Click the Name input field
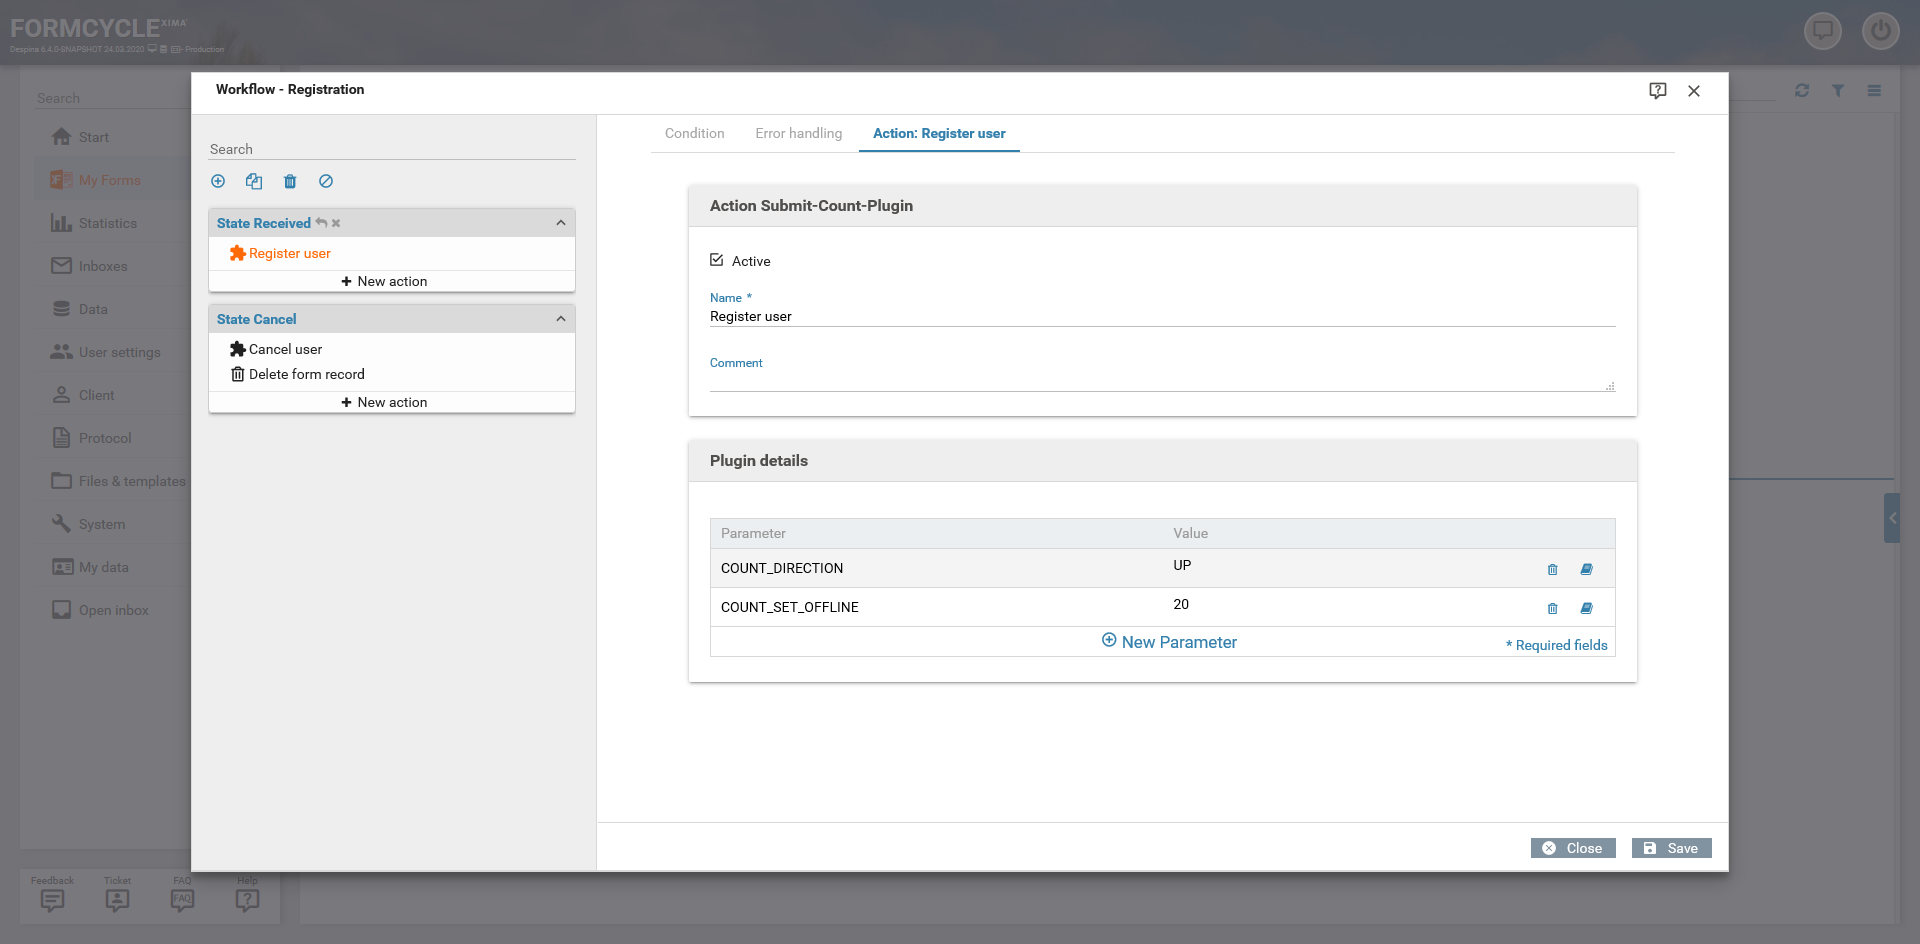Viewport: 1920px width, 944px height. click(x=1162, y=316)
